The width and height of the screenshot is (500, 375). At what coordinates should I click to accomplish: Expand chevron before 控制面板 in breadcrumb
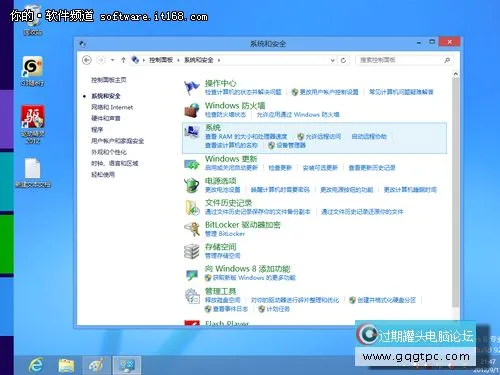point(144,60)
